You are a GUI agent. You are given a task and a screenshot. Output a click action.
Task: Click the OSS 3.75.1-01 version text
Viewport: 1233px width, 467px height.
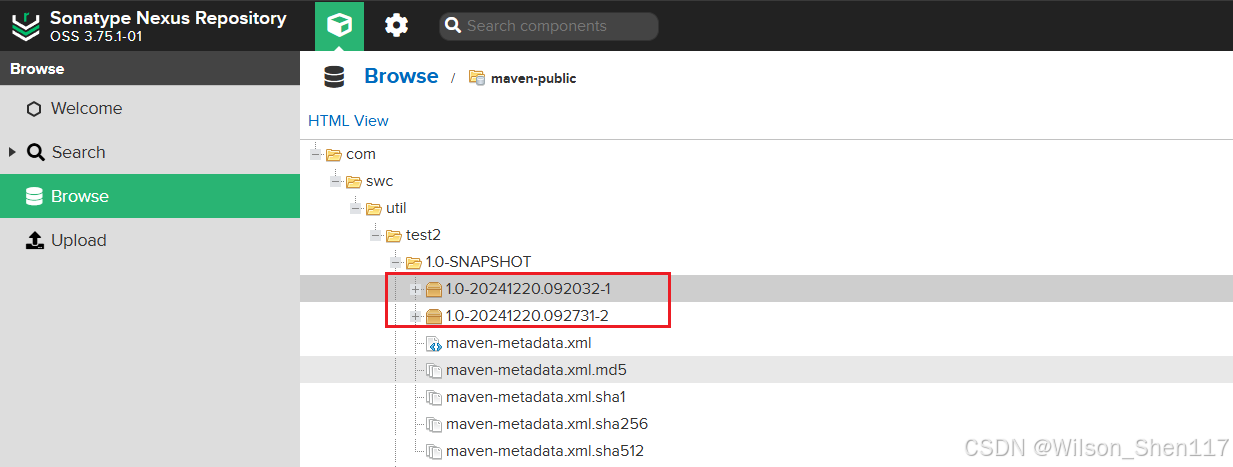coord(95,37)
